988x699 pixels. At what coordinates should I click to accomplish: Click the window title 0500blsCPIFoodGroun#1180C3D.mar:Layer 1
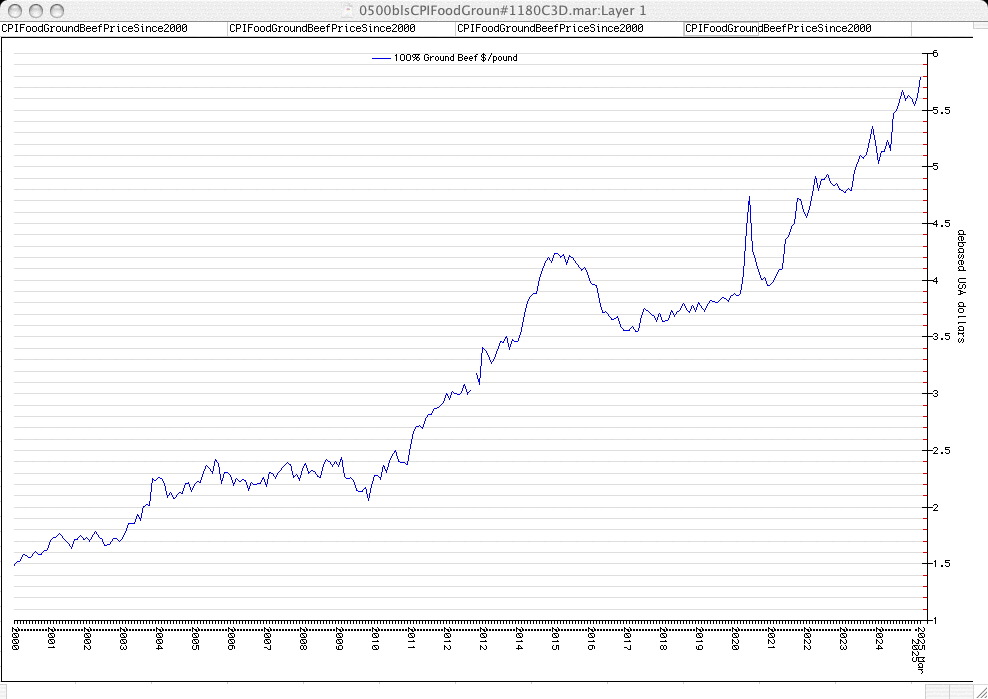502,11
